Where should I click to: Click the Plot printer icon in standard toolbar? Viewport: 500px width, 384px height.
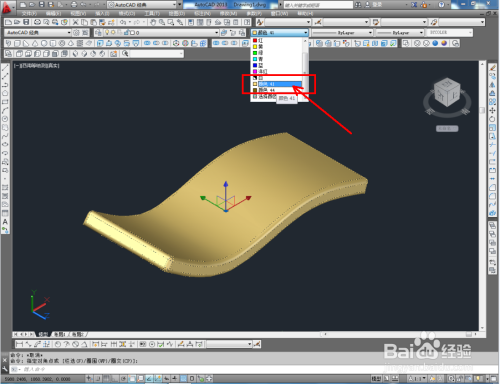coord(37,22)
